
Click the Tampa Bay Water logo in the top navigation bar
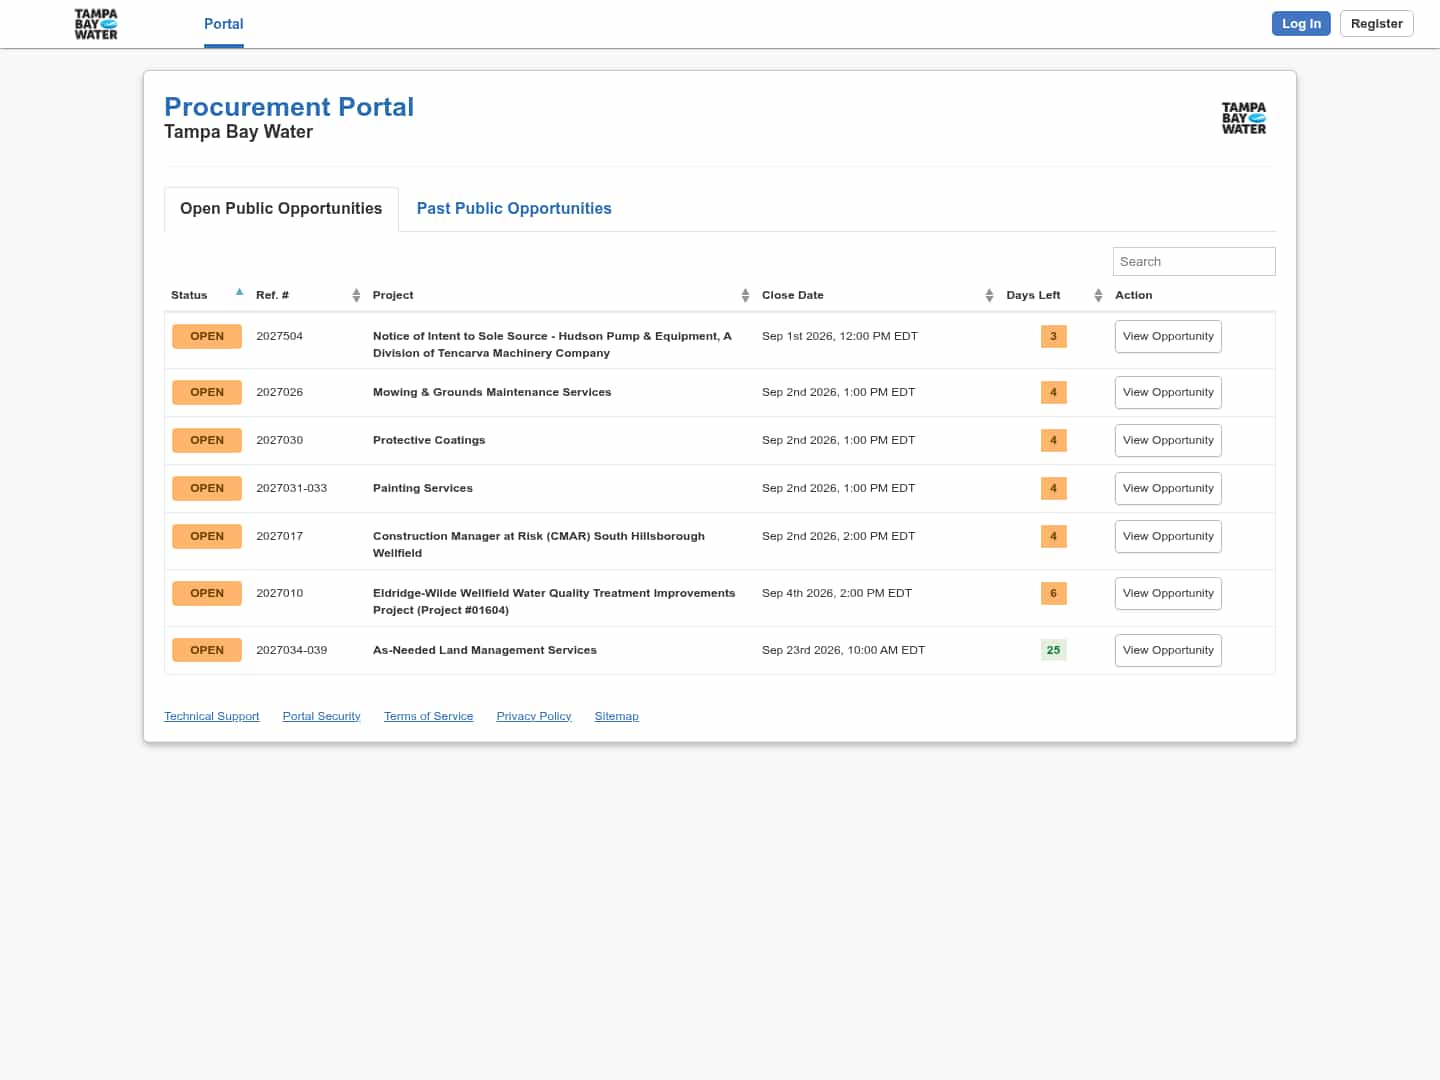click(96, 24)
